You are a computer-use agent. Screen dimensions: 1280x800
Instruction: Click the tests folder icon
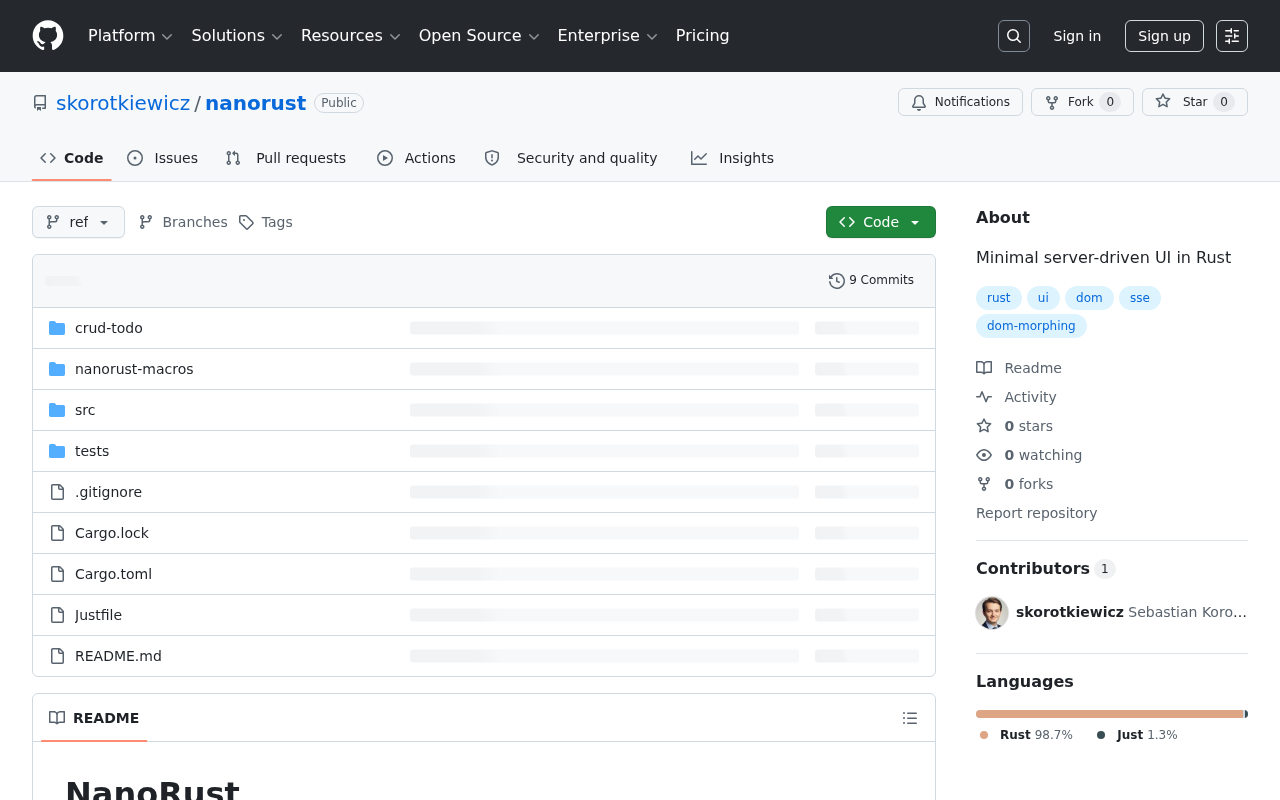(x=57, y=451)
